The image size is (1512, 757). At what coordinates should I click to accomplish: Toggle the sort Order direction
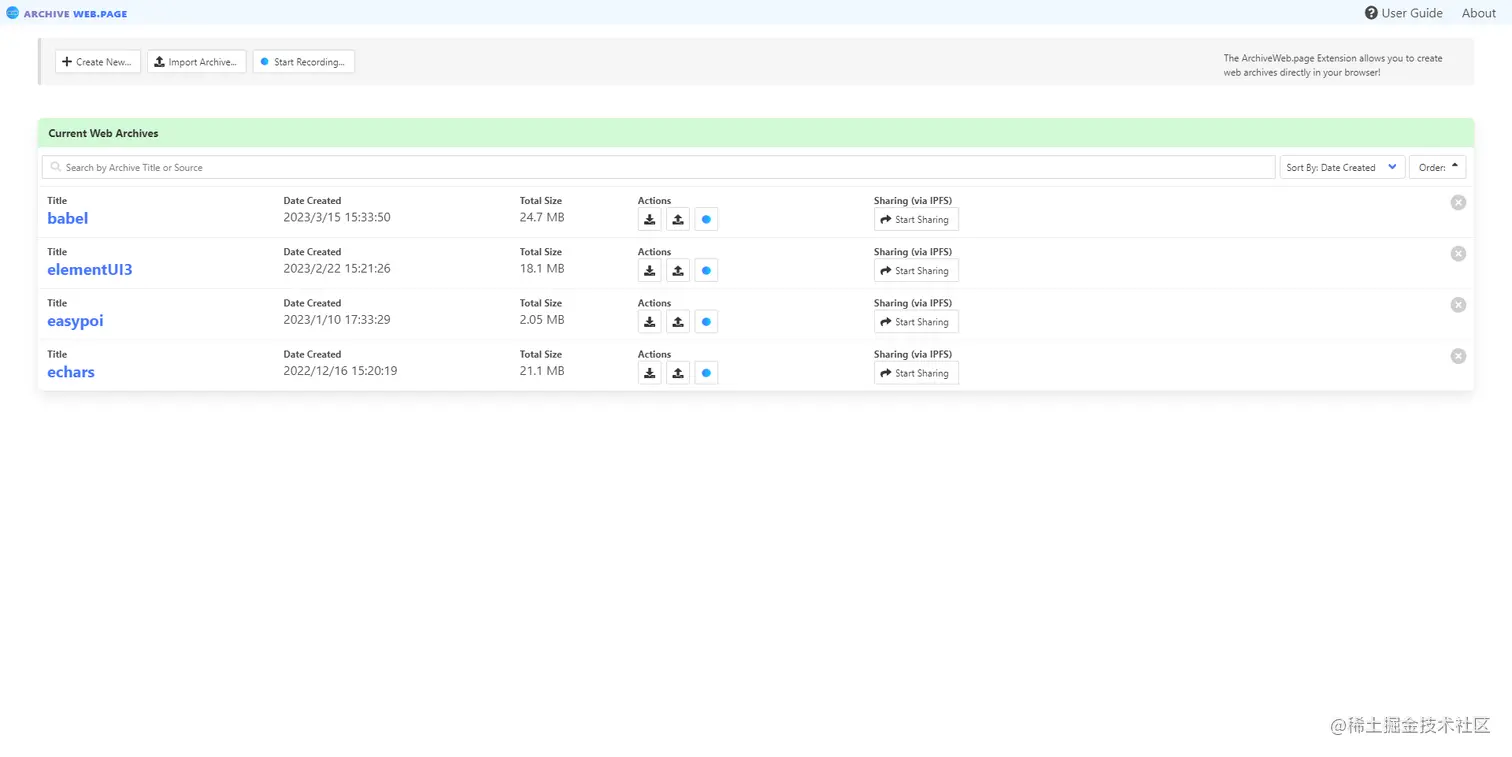click(x=1437, y=167)
